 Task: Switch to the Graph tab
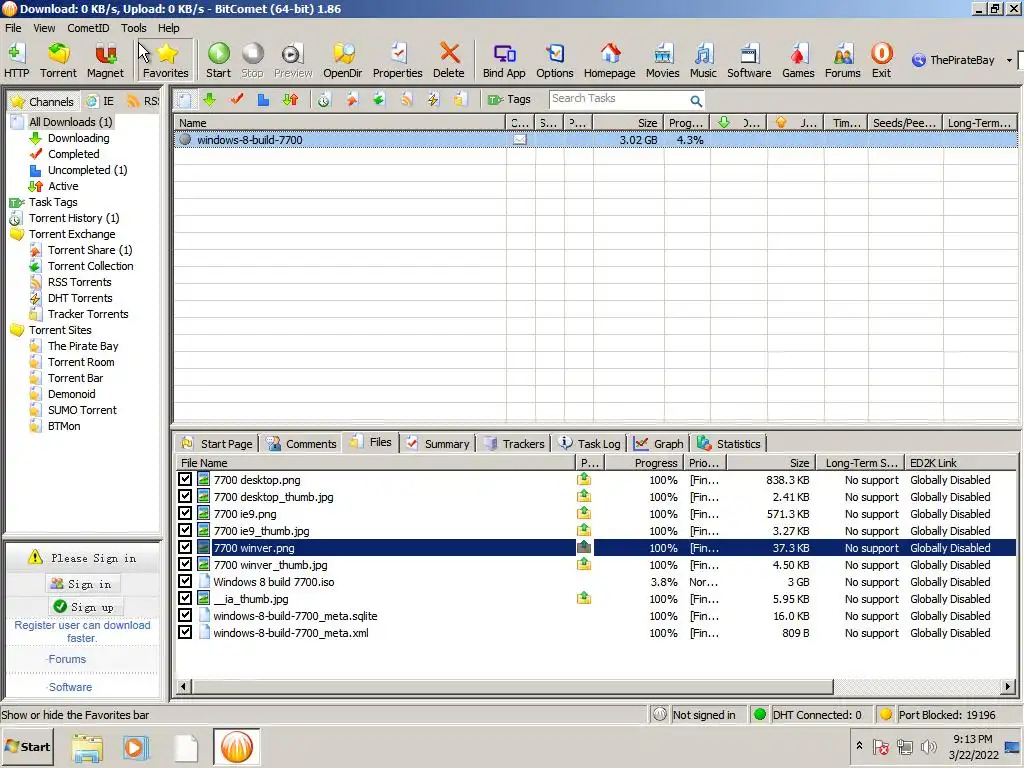point(659,443)
